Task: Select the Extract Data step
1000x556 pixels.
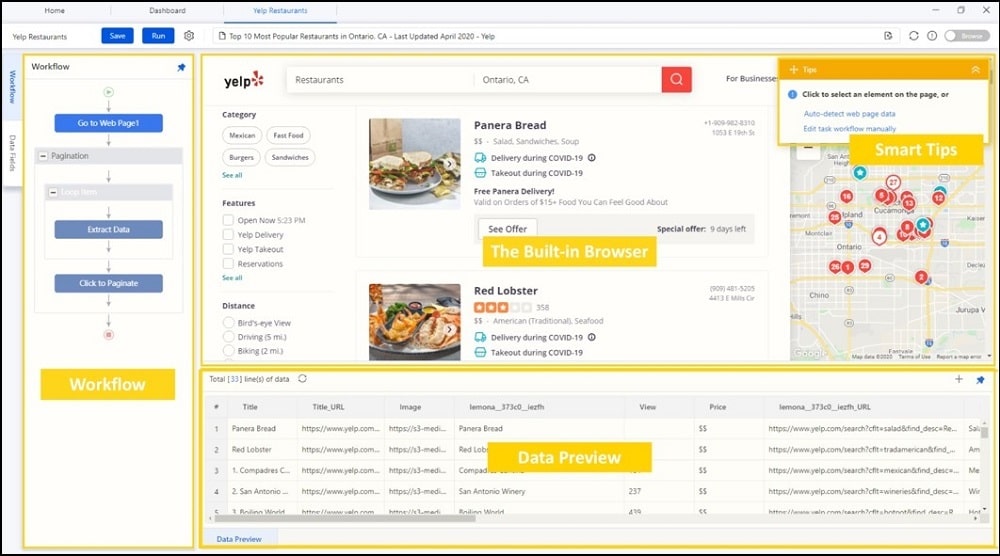Action: tap(108, 230)
